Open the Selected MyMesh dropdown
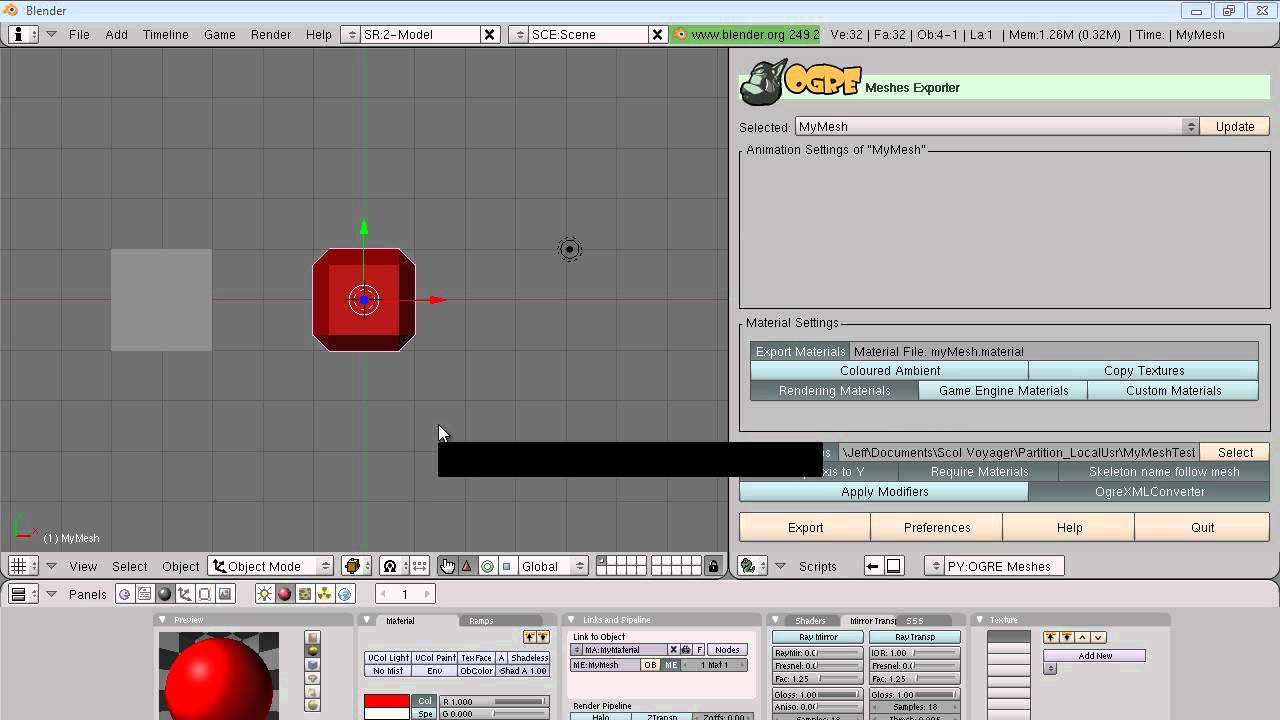The height and width of the screenshot is (720, 1280). [x=996, y=127]
